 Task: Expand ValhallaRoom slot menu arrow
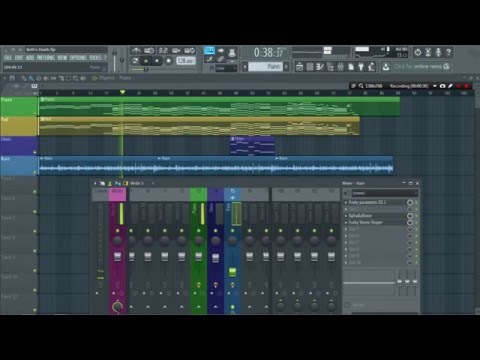pos(346,216)
